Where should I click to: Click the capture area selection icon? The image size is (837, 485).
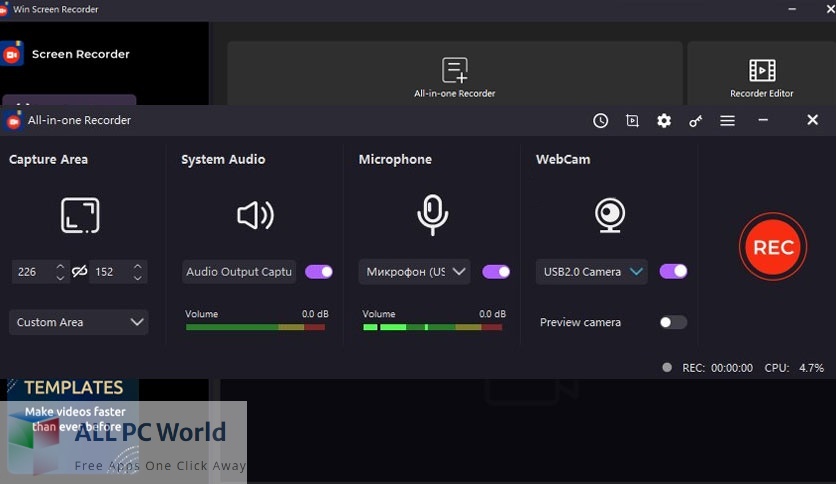click(x=80, y=215)
